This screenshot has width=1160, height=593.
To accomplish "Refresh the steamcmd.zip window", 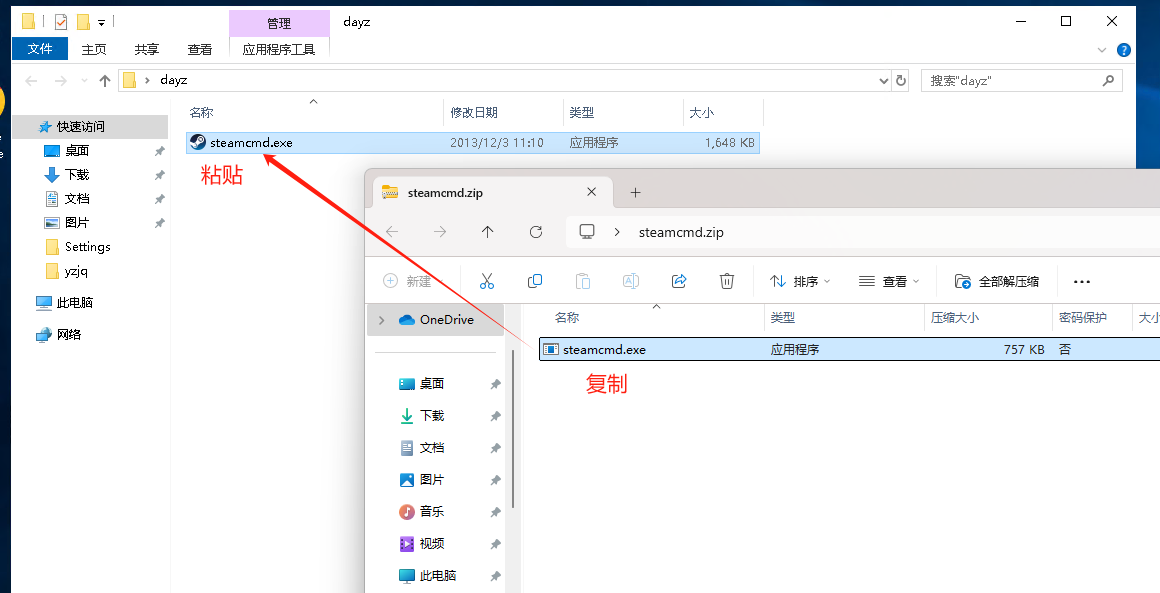I will pyautogui.click(x=536, y=232).
